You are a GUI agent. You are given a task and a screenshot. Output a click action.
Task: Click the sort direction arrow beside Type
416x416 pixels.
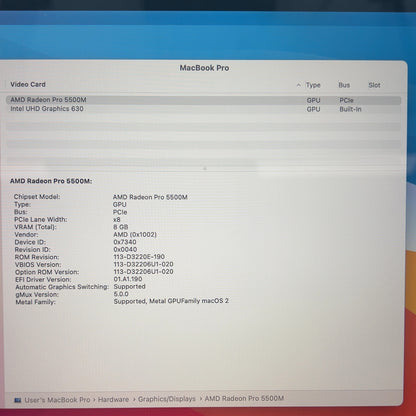(298, 85)
